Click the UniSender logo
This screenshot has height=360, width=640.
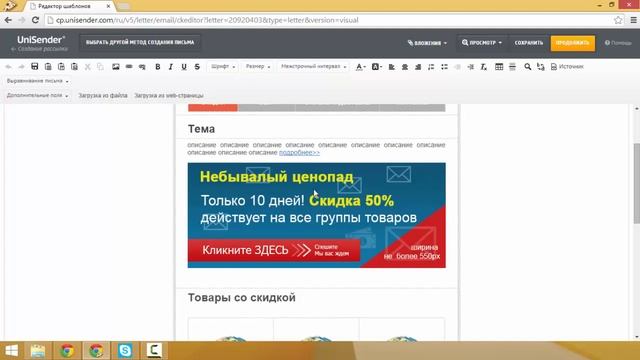click(x=41, y=40)
